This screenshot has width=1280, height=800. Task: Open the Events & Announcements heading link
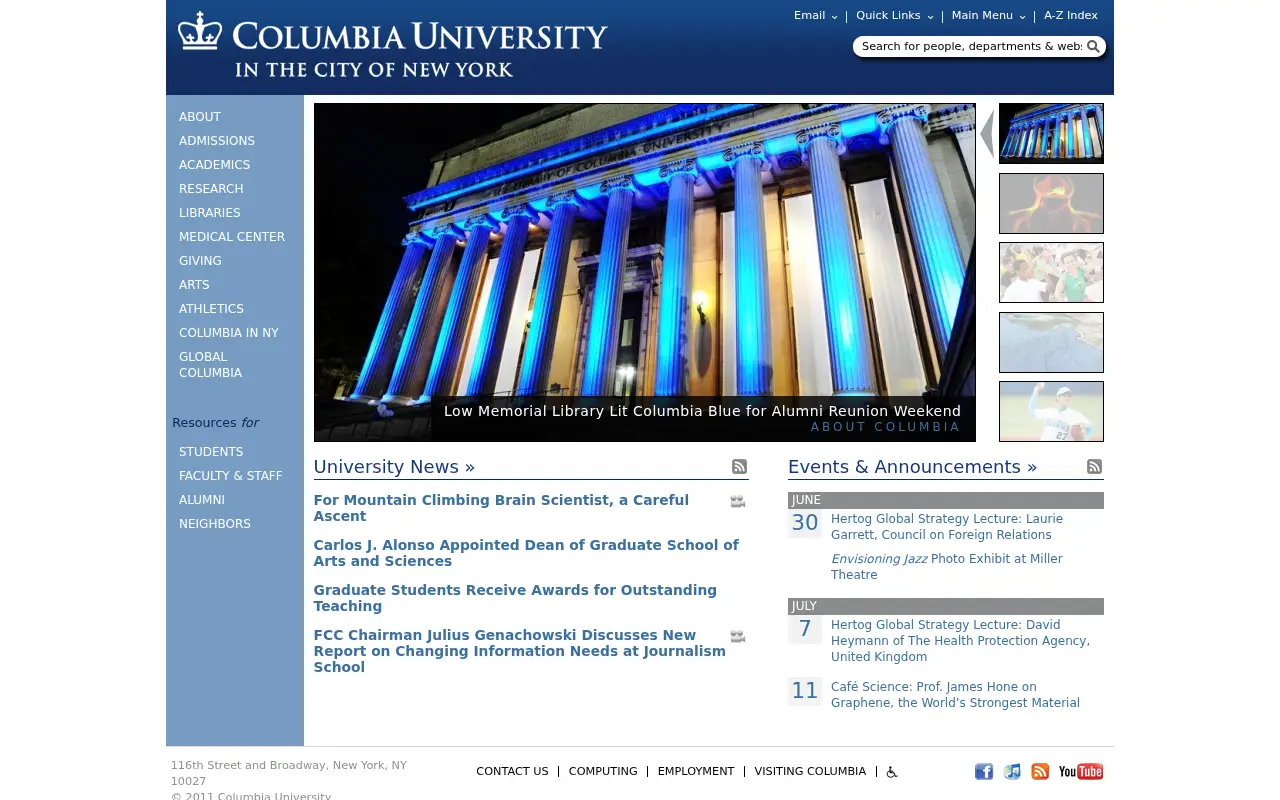tap(913, 467)
